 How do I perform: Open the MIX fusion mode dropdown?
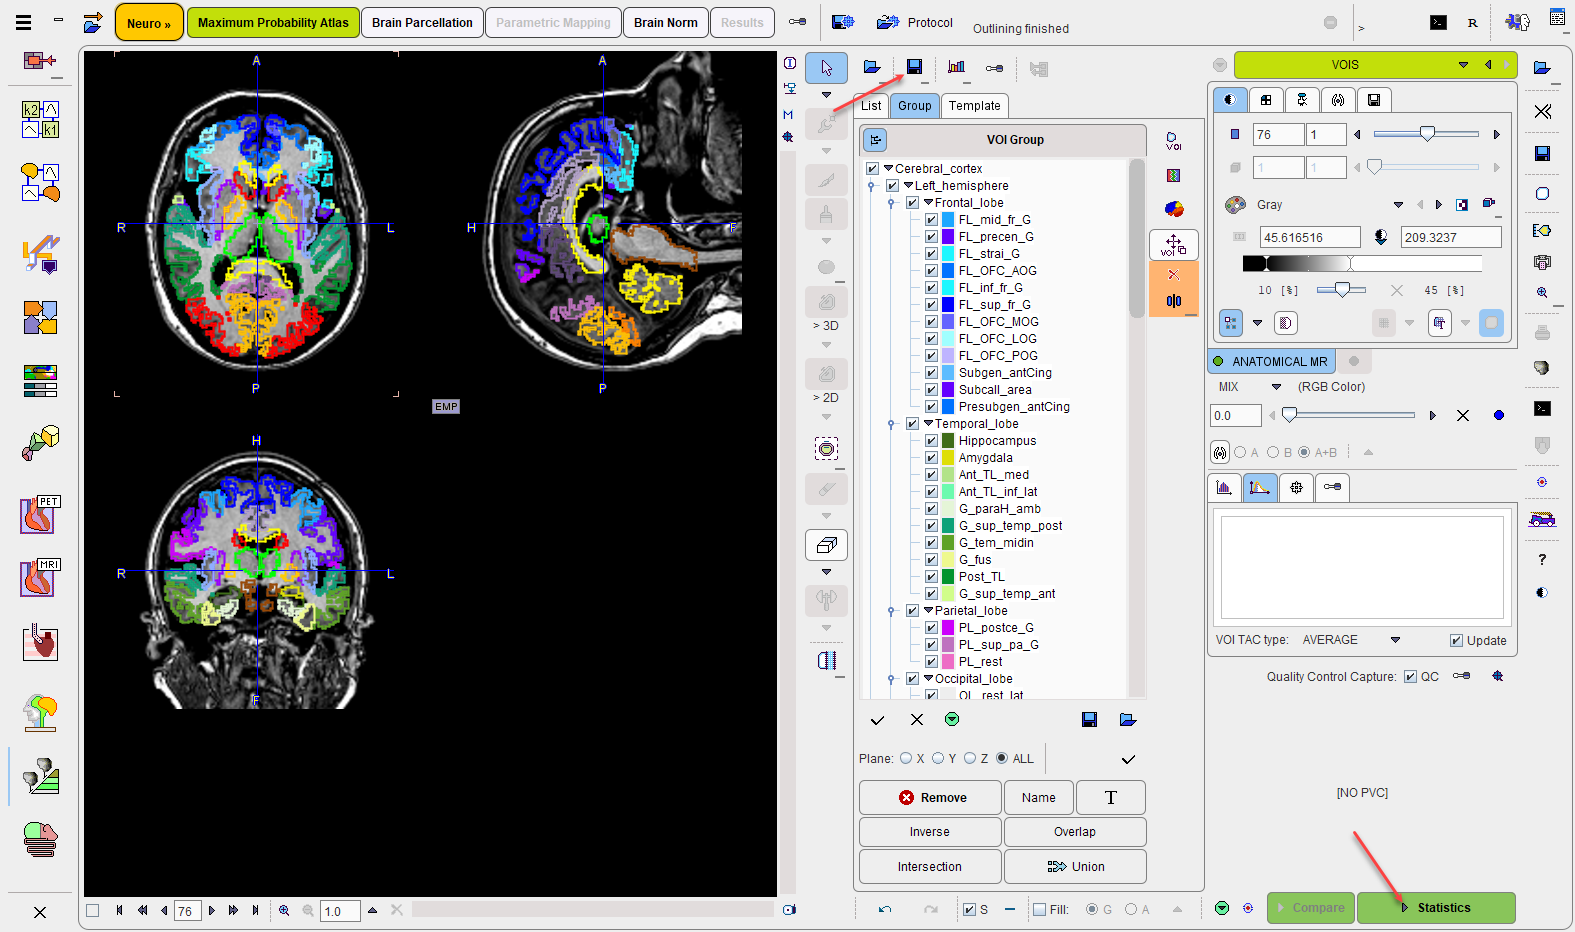(x=1276, y=387)
